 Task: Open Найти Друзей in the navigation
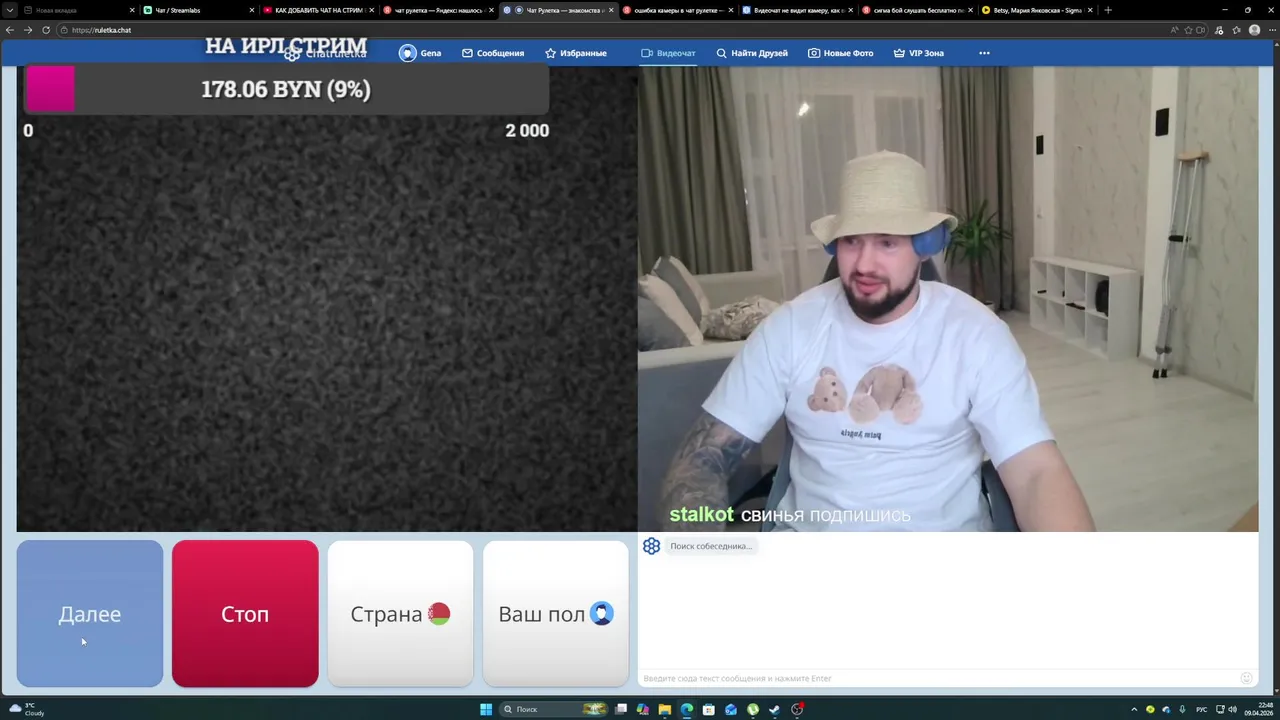pyautogui.click(x=752, y=53)
